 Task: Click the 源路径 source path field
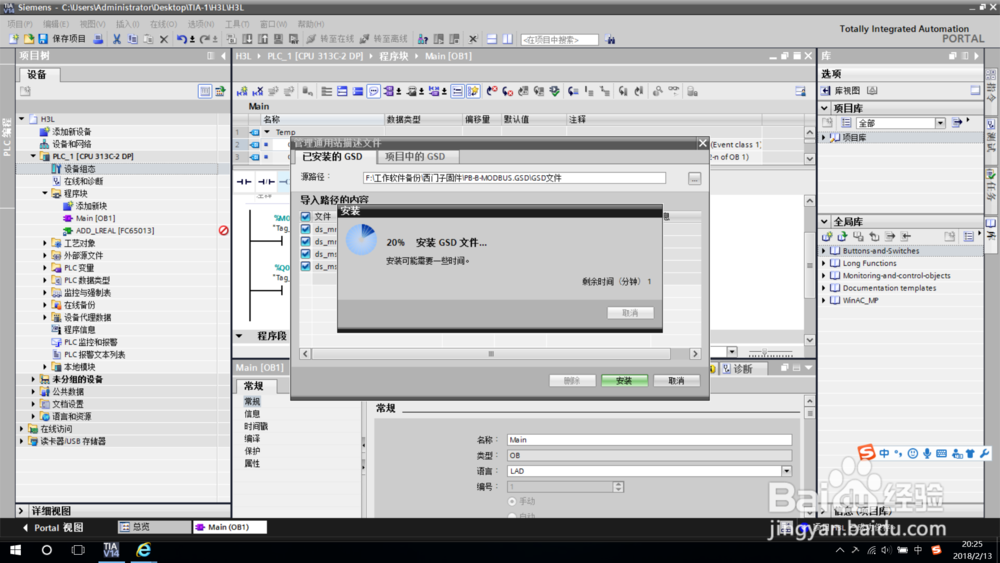(x=514, y=178)
